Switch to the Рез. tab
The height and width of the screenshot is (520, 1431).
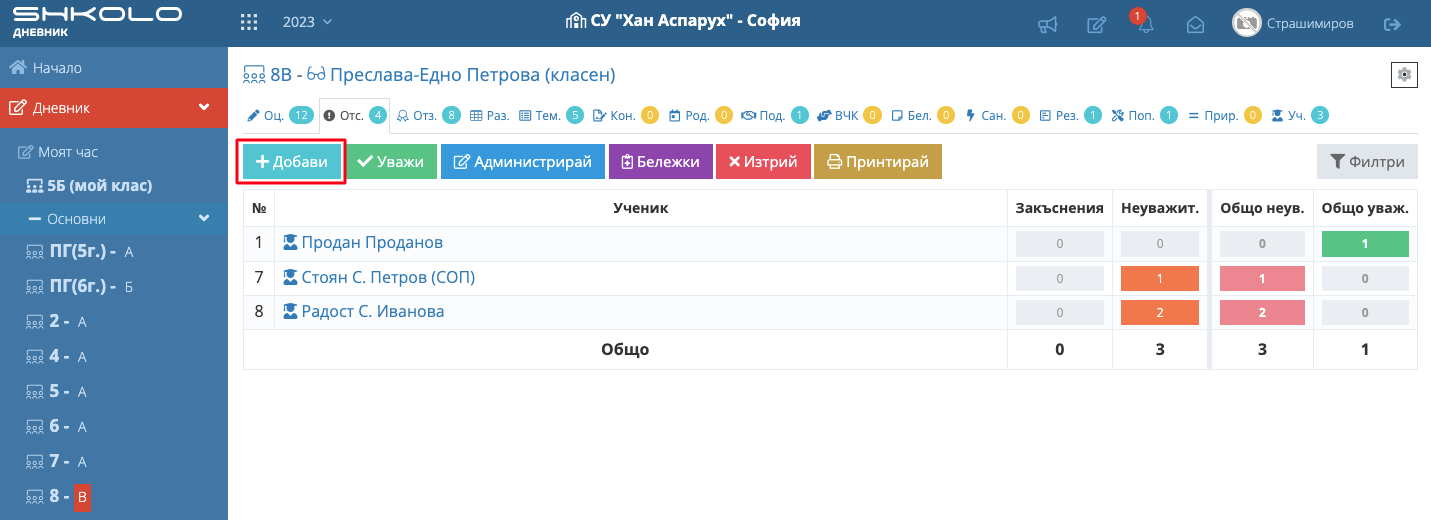(x=1071, y=115)
